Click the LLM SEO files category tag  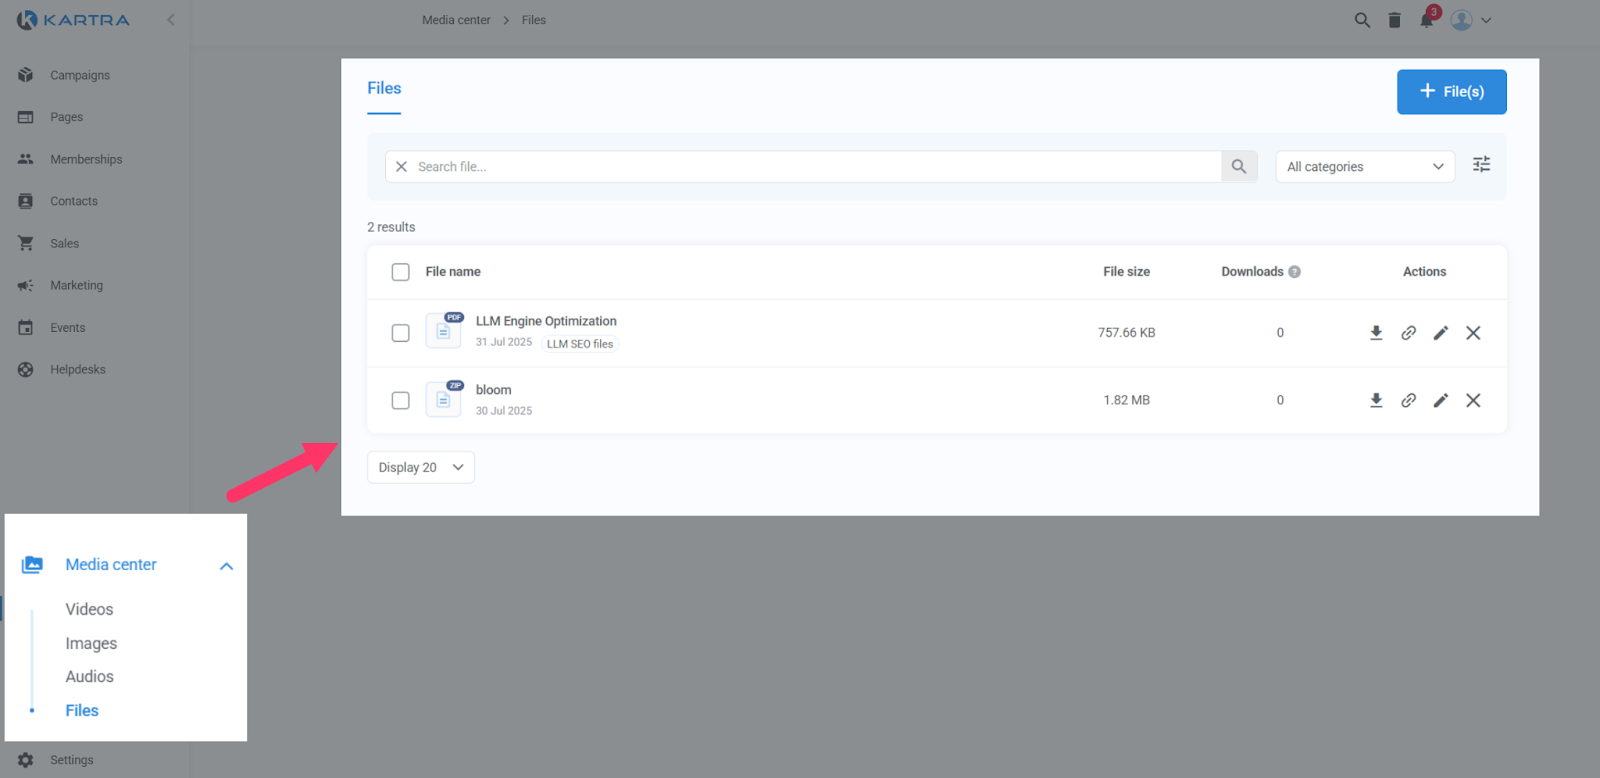580,344
